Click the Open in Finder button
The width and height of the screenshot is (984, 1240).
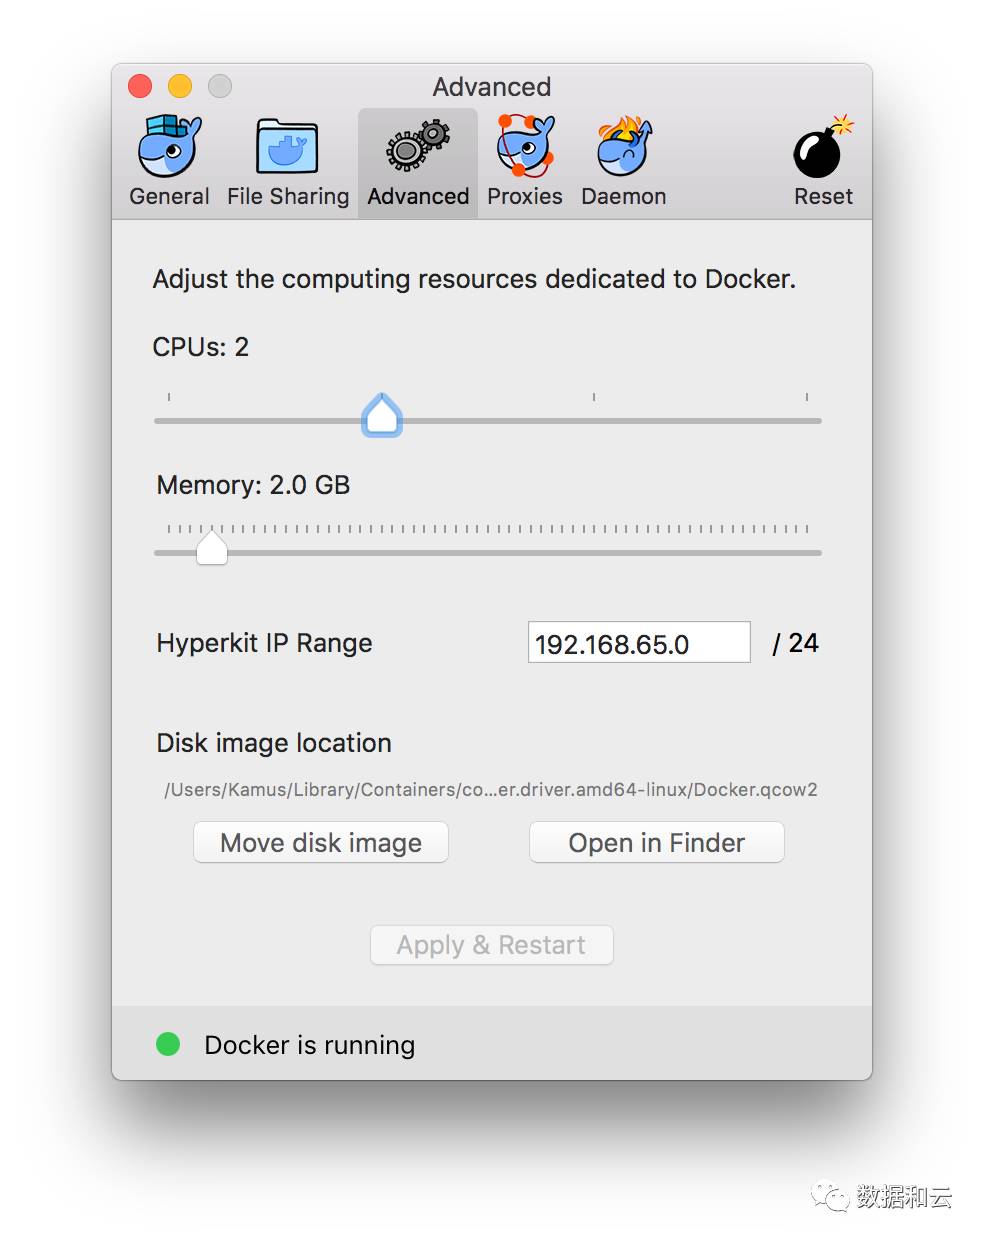point(657,842)
